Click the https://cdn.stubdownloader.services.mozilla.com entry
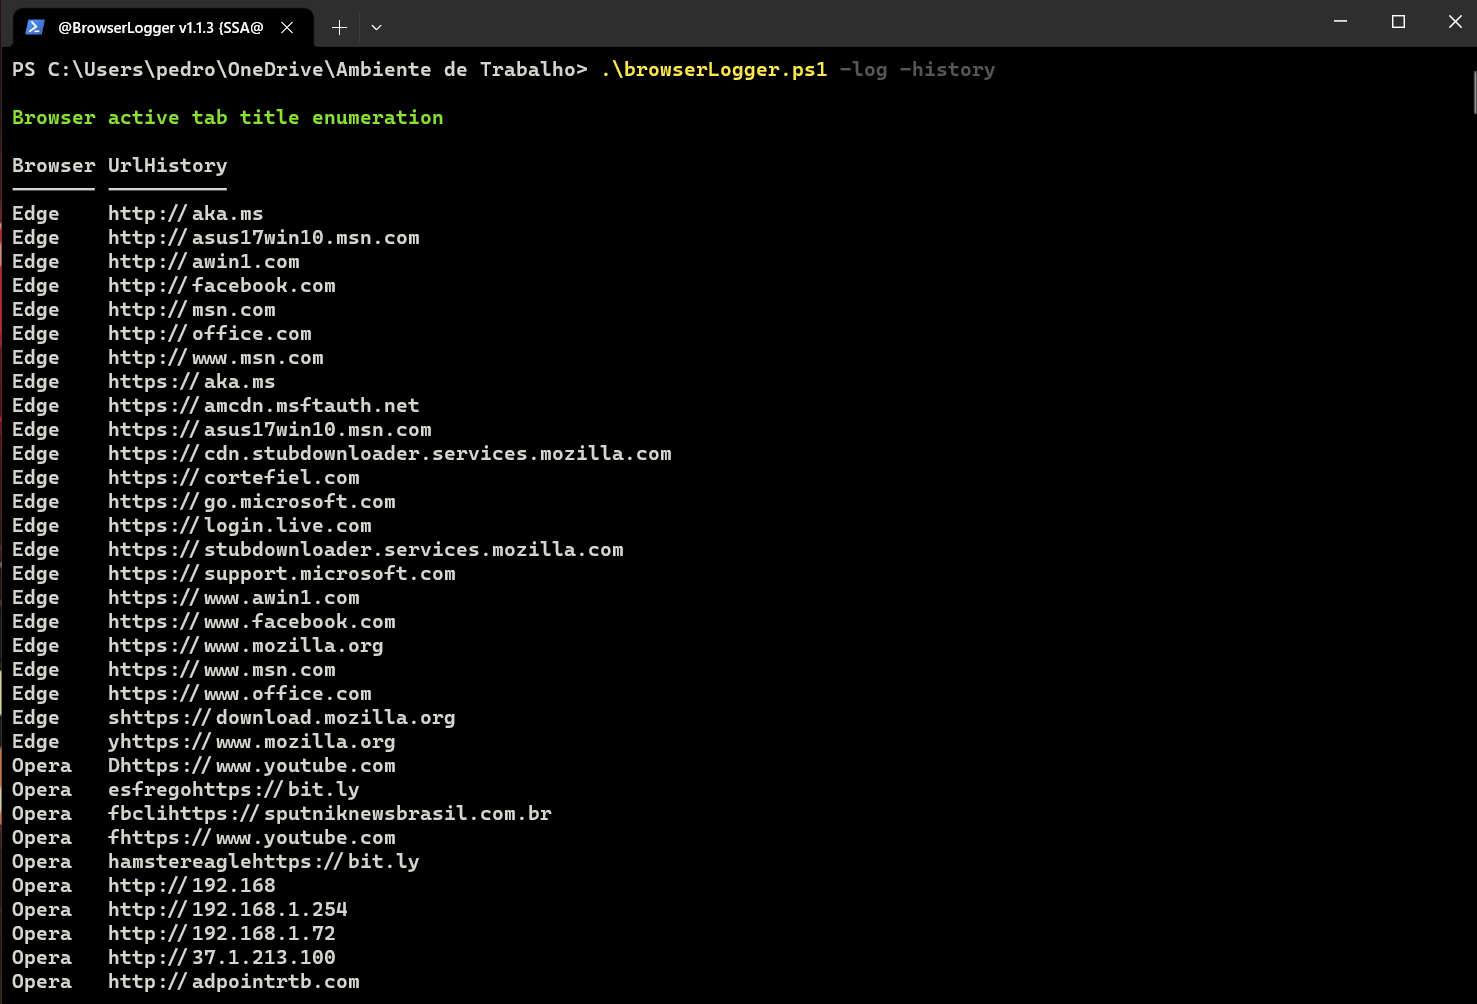 tap(390, 453)
